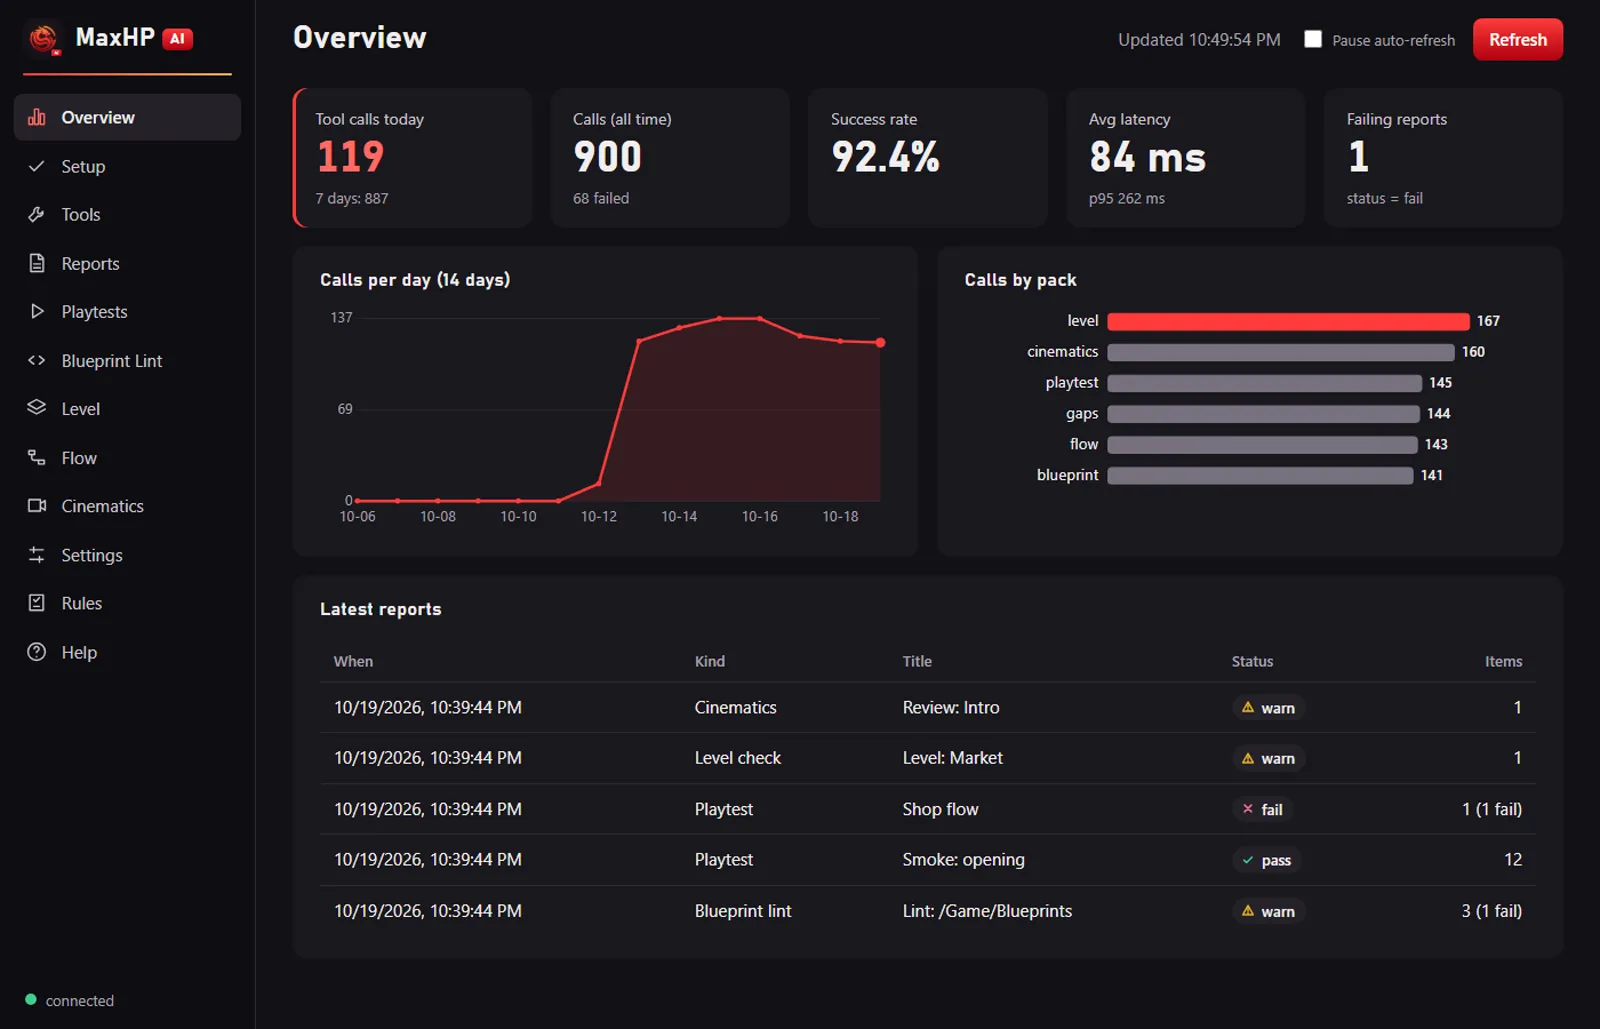Click warn triangle icon in Lint: /Game/Blueprints row
The width and height of the screenshot is (1600, 1029).
coord(1248,911)
